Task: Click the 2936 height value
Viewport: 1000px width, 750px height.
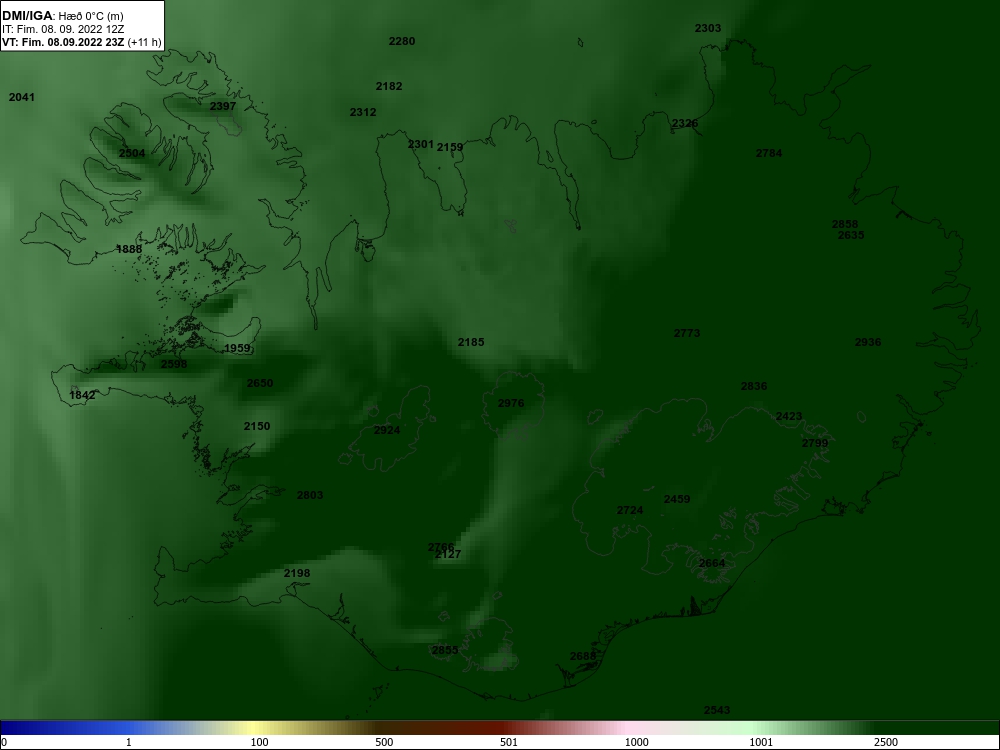Action: [x=868, y=342]
